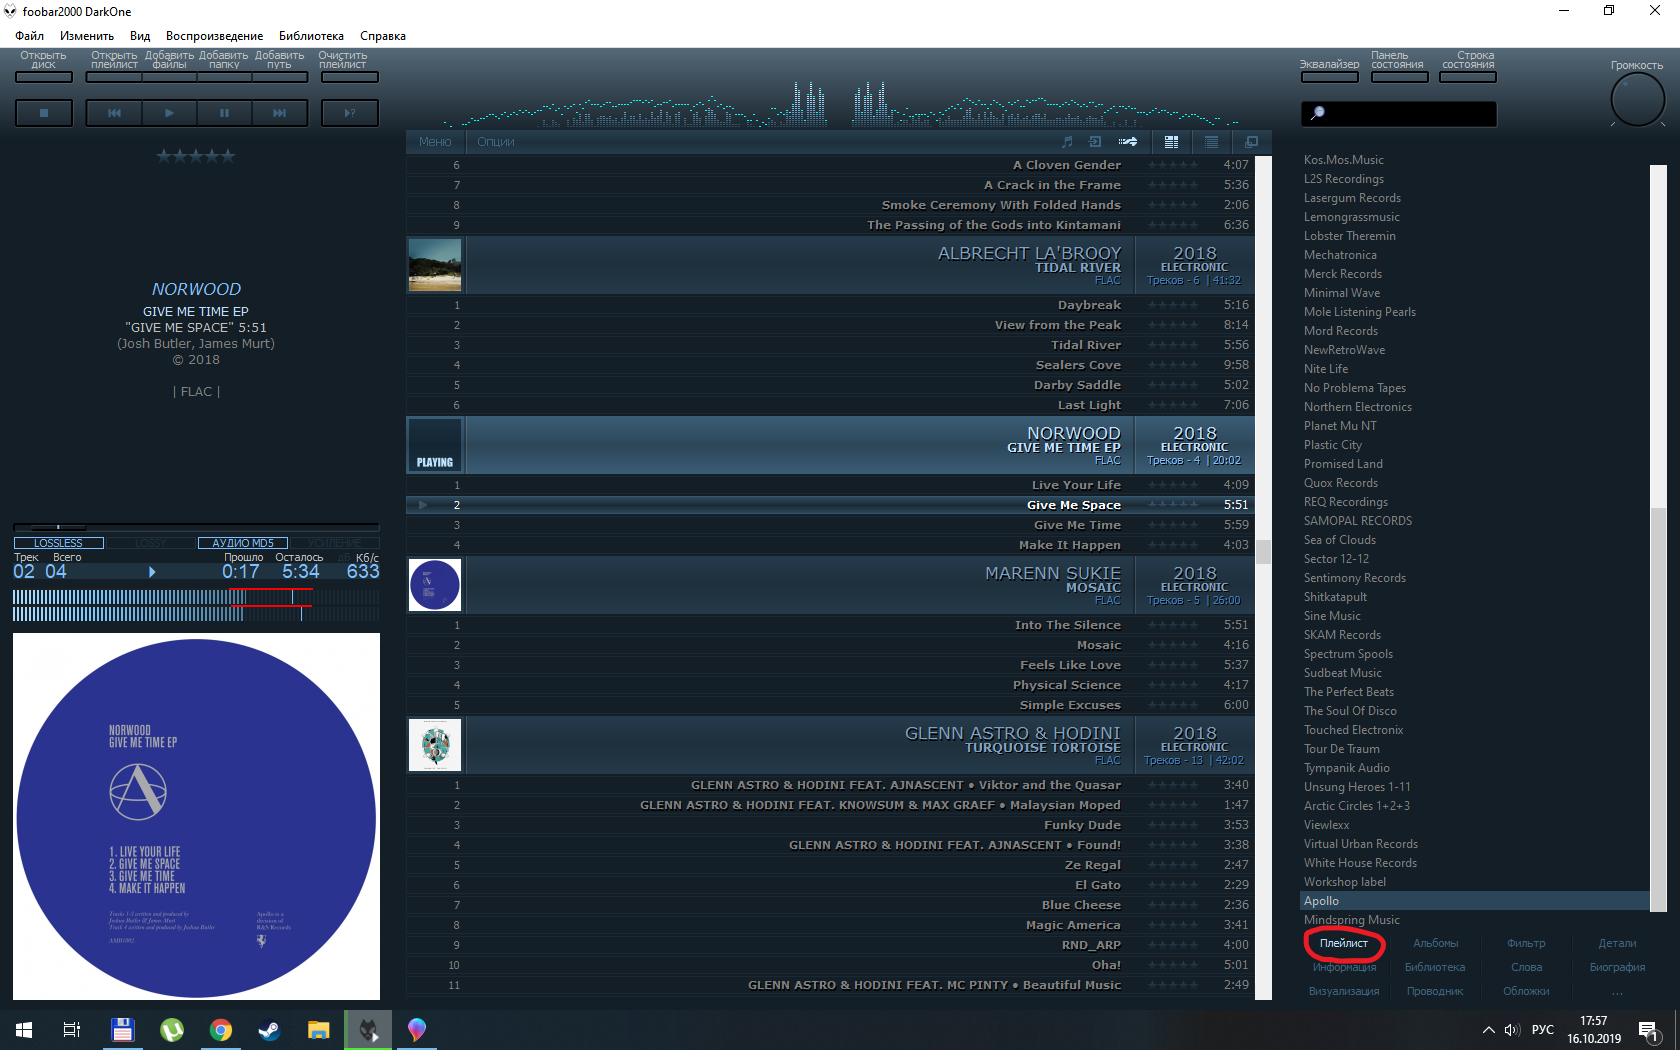1680x1050 pixels.
Task: Open the floppy disk app on taskbar
Action: point(122,1029)
